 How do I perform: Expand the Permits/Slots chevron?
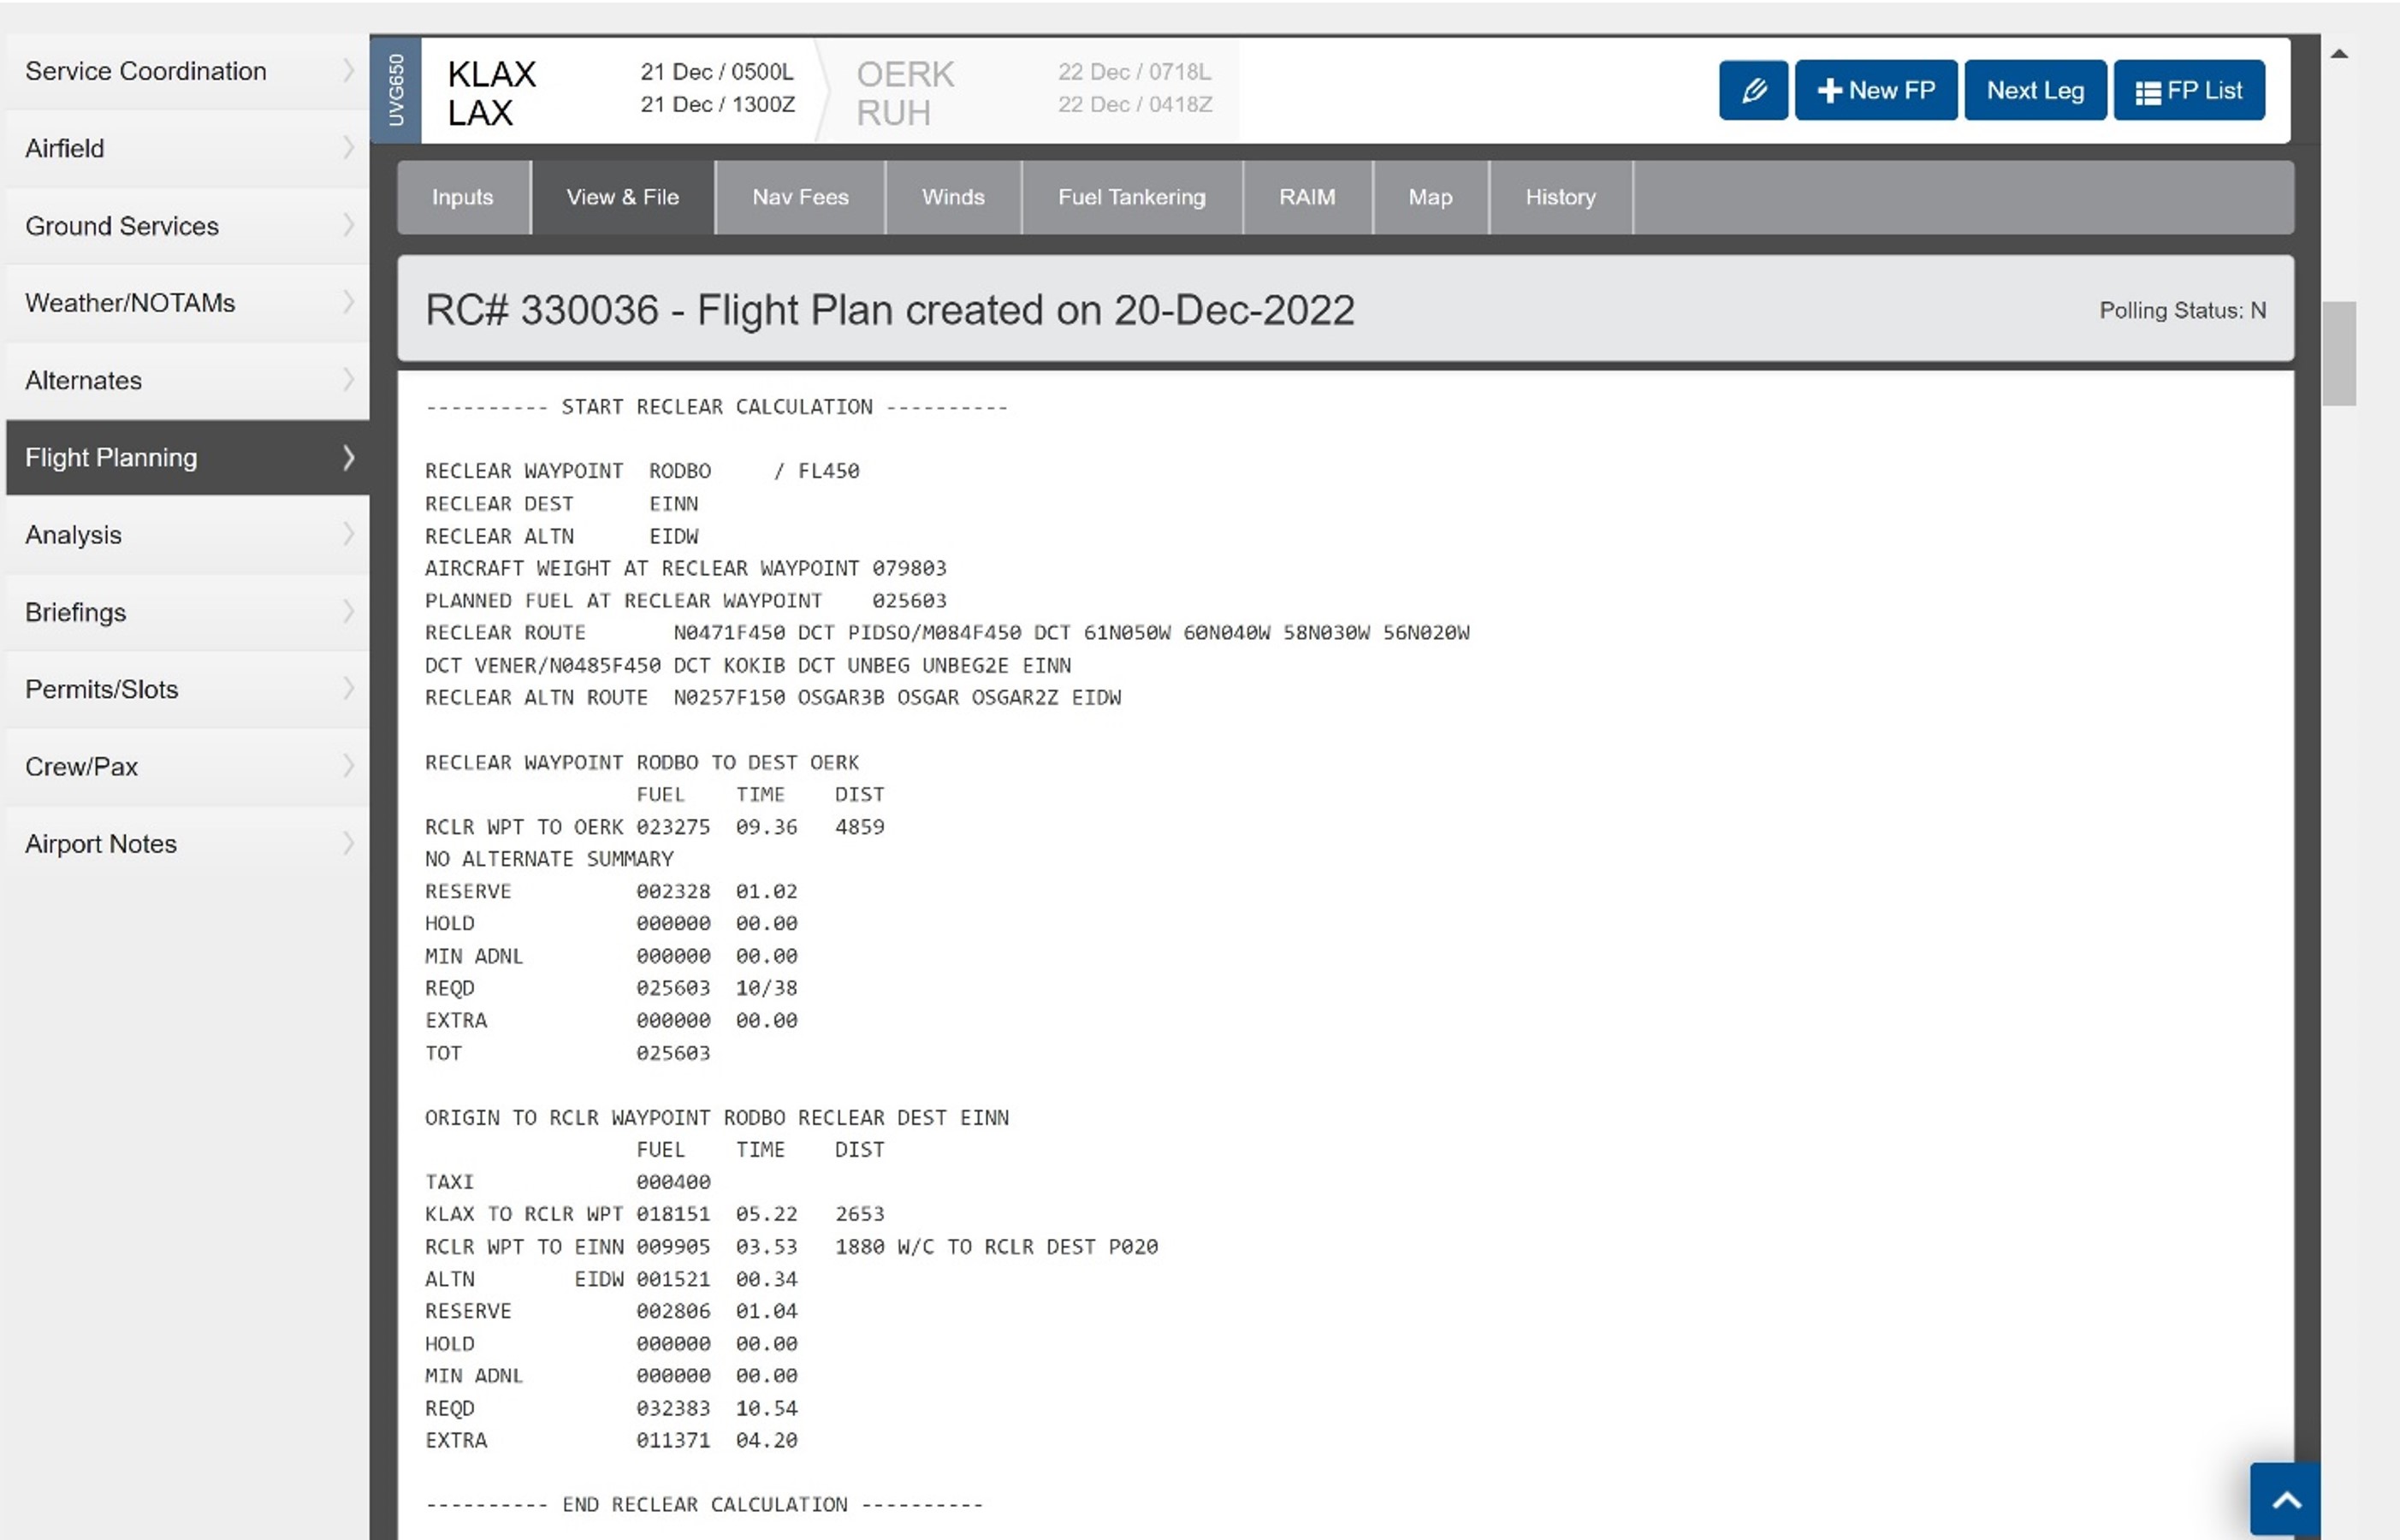[348, 689]
